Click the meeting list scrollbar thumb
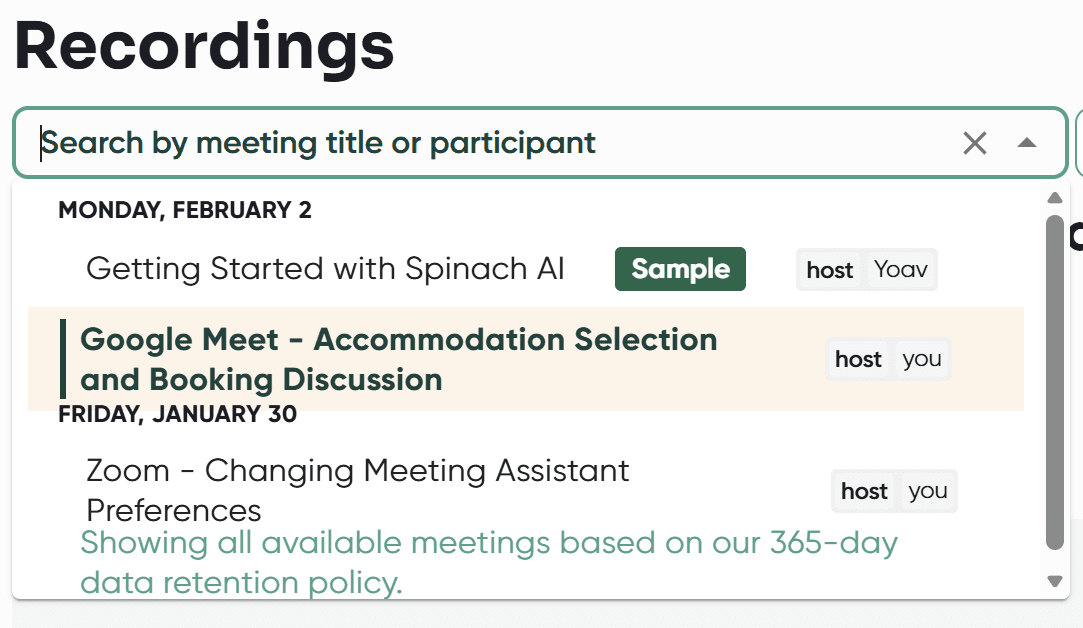1083x628 pixels. [x=1054, y=380]
